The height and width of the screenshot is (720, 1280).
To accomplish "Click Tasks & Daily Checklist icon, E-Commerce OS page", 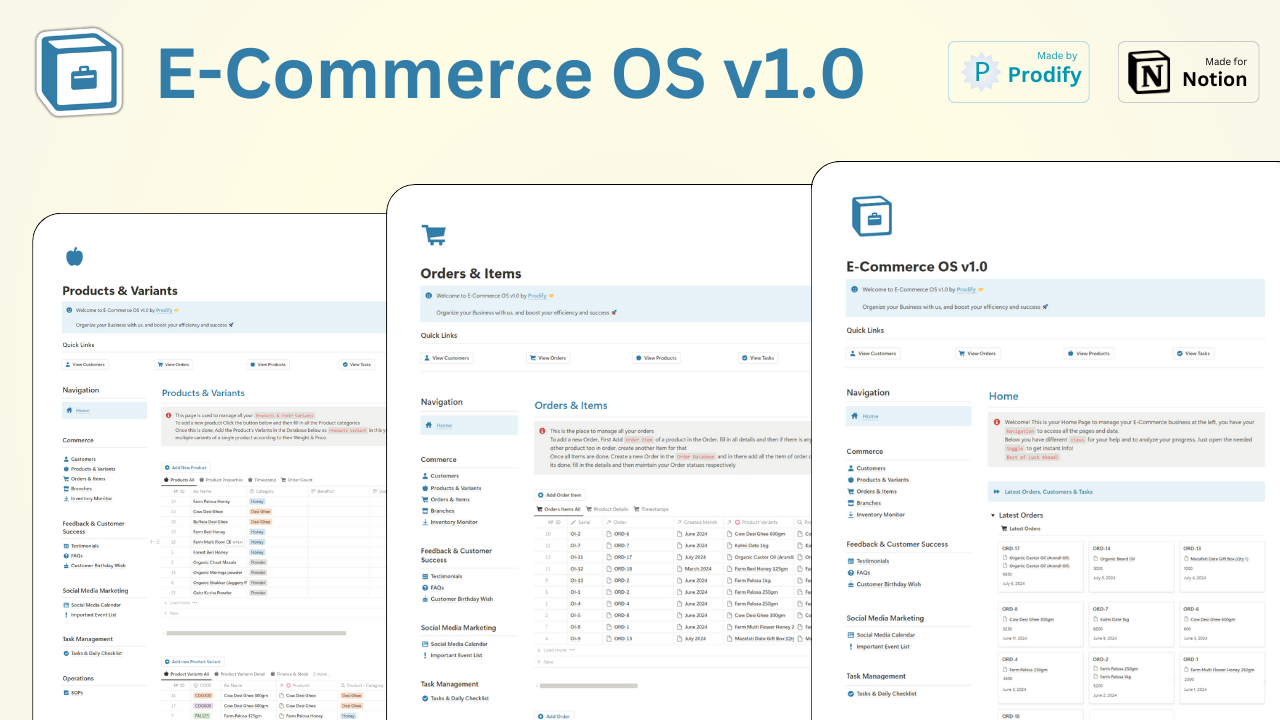I will pyautogui.click(x=851, y=693).
